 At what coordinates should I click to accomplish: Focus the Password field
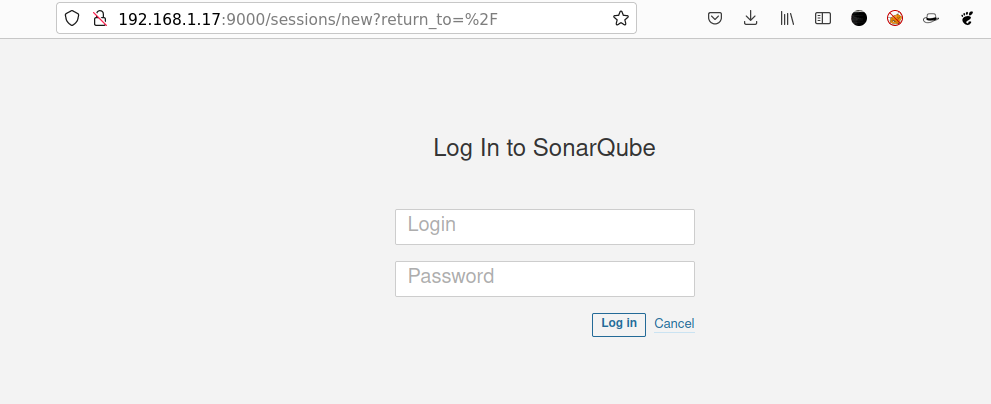(545, 279)
